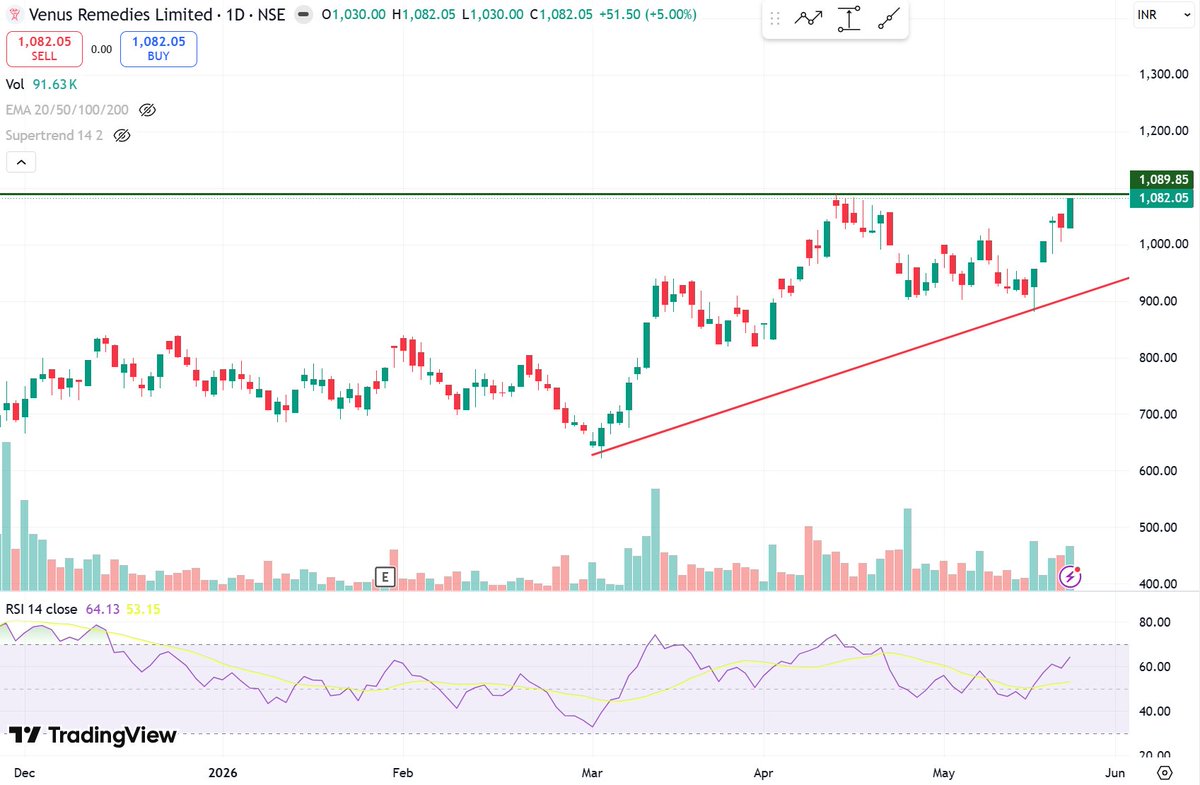Click the Venus Remedies company logo icon
The width and height of the screenshot is (1200, 785).
click(13, 15)
